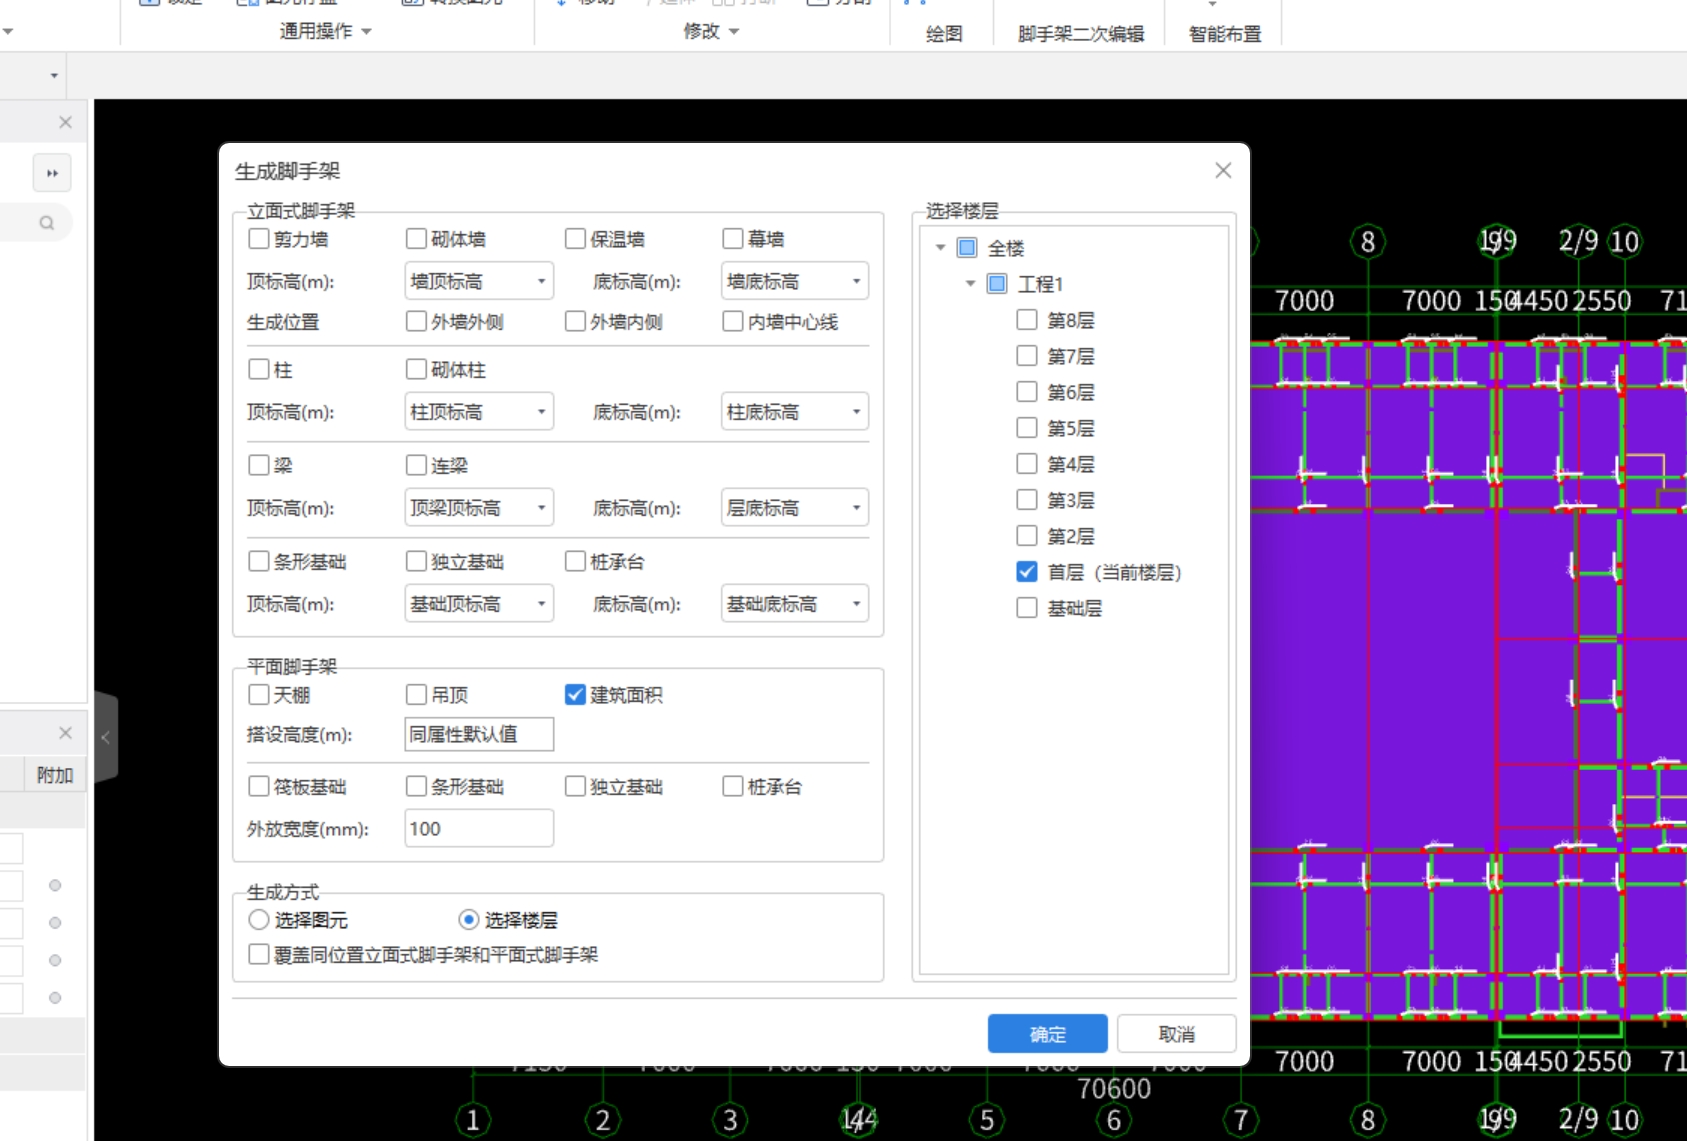Check the 梁 checkbox
The image size is (1687, 1141).
(259, 465)
